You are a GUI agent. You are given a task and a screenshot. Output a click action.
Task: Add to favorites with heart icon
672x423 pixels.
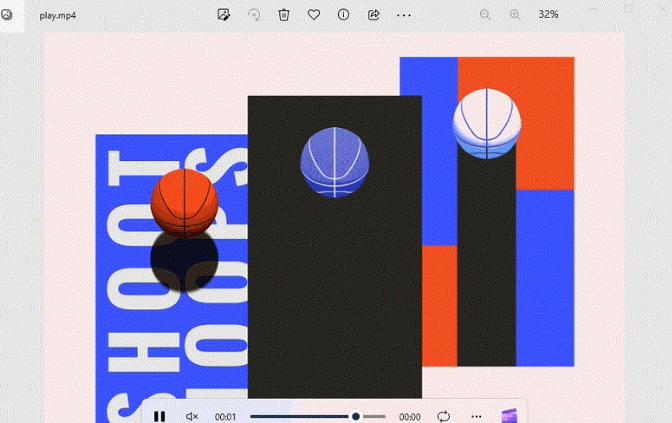[x=314, y=15]
